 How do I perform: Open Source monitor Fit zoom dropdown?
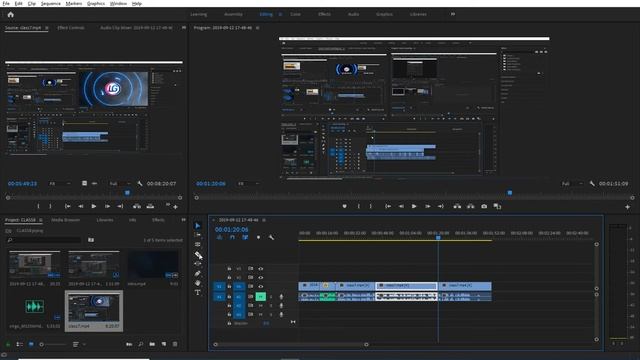coord(60,184)
